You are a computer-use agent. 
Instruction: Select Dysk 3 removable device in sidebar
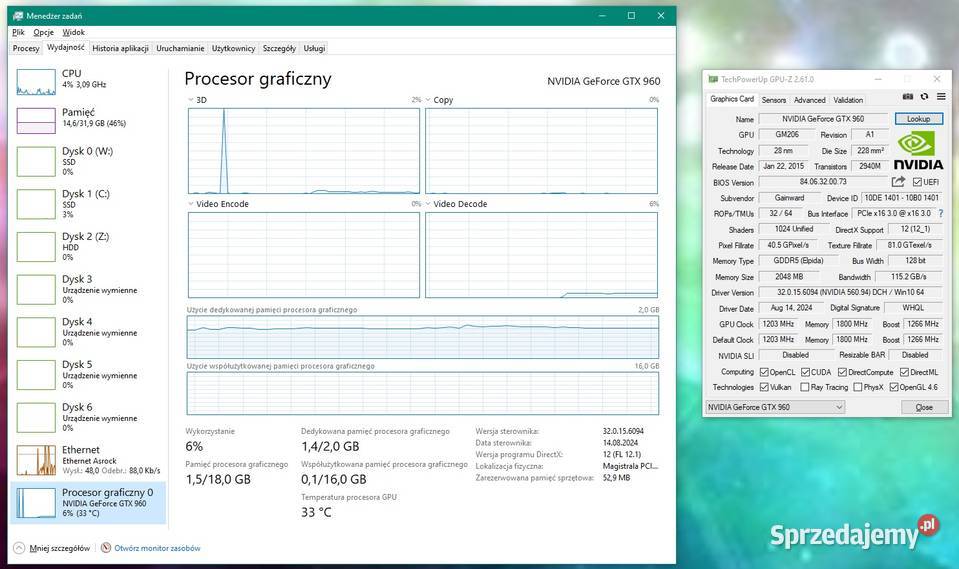(x=88, y=289)
